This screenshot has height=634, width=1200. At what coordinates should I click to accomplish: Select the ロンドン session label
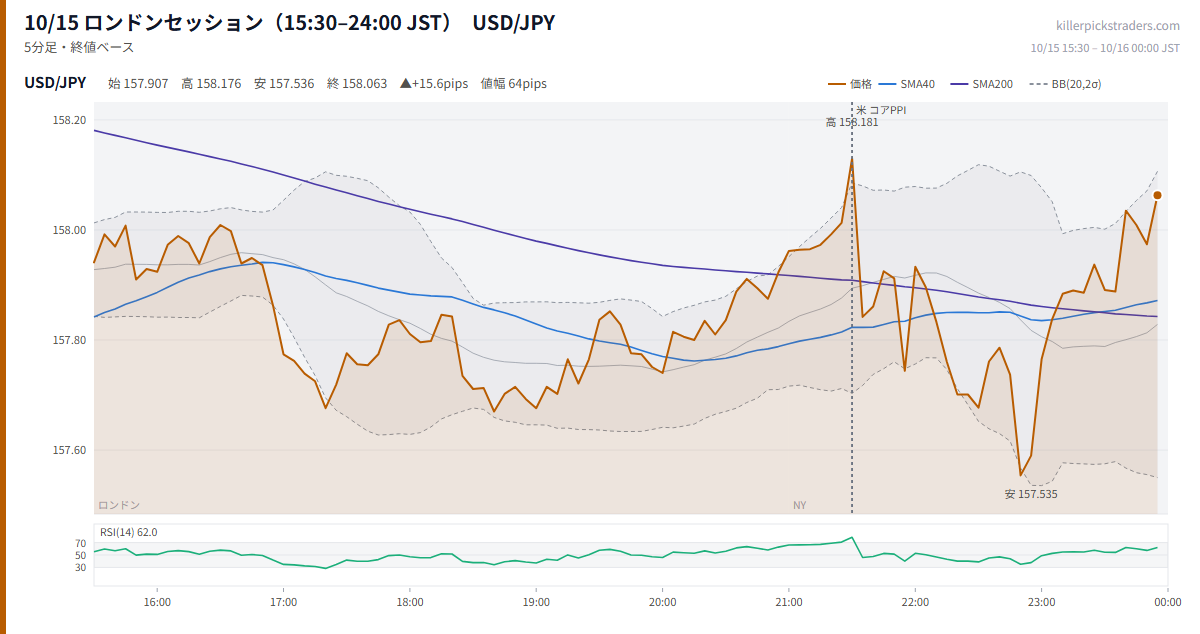(x=119, y=505)
